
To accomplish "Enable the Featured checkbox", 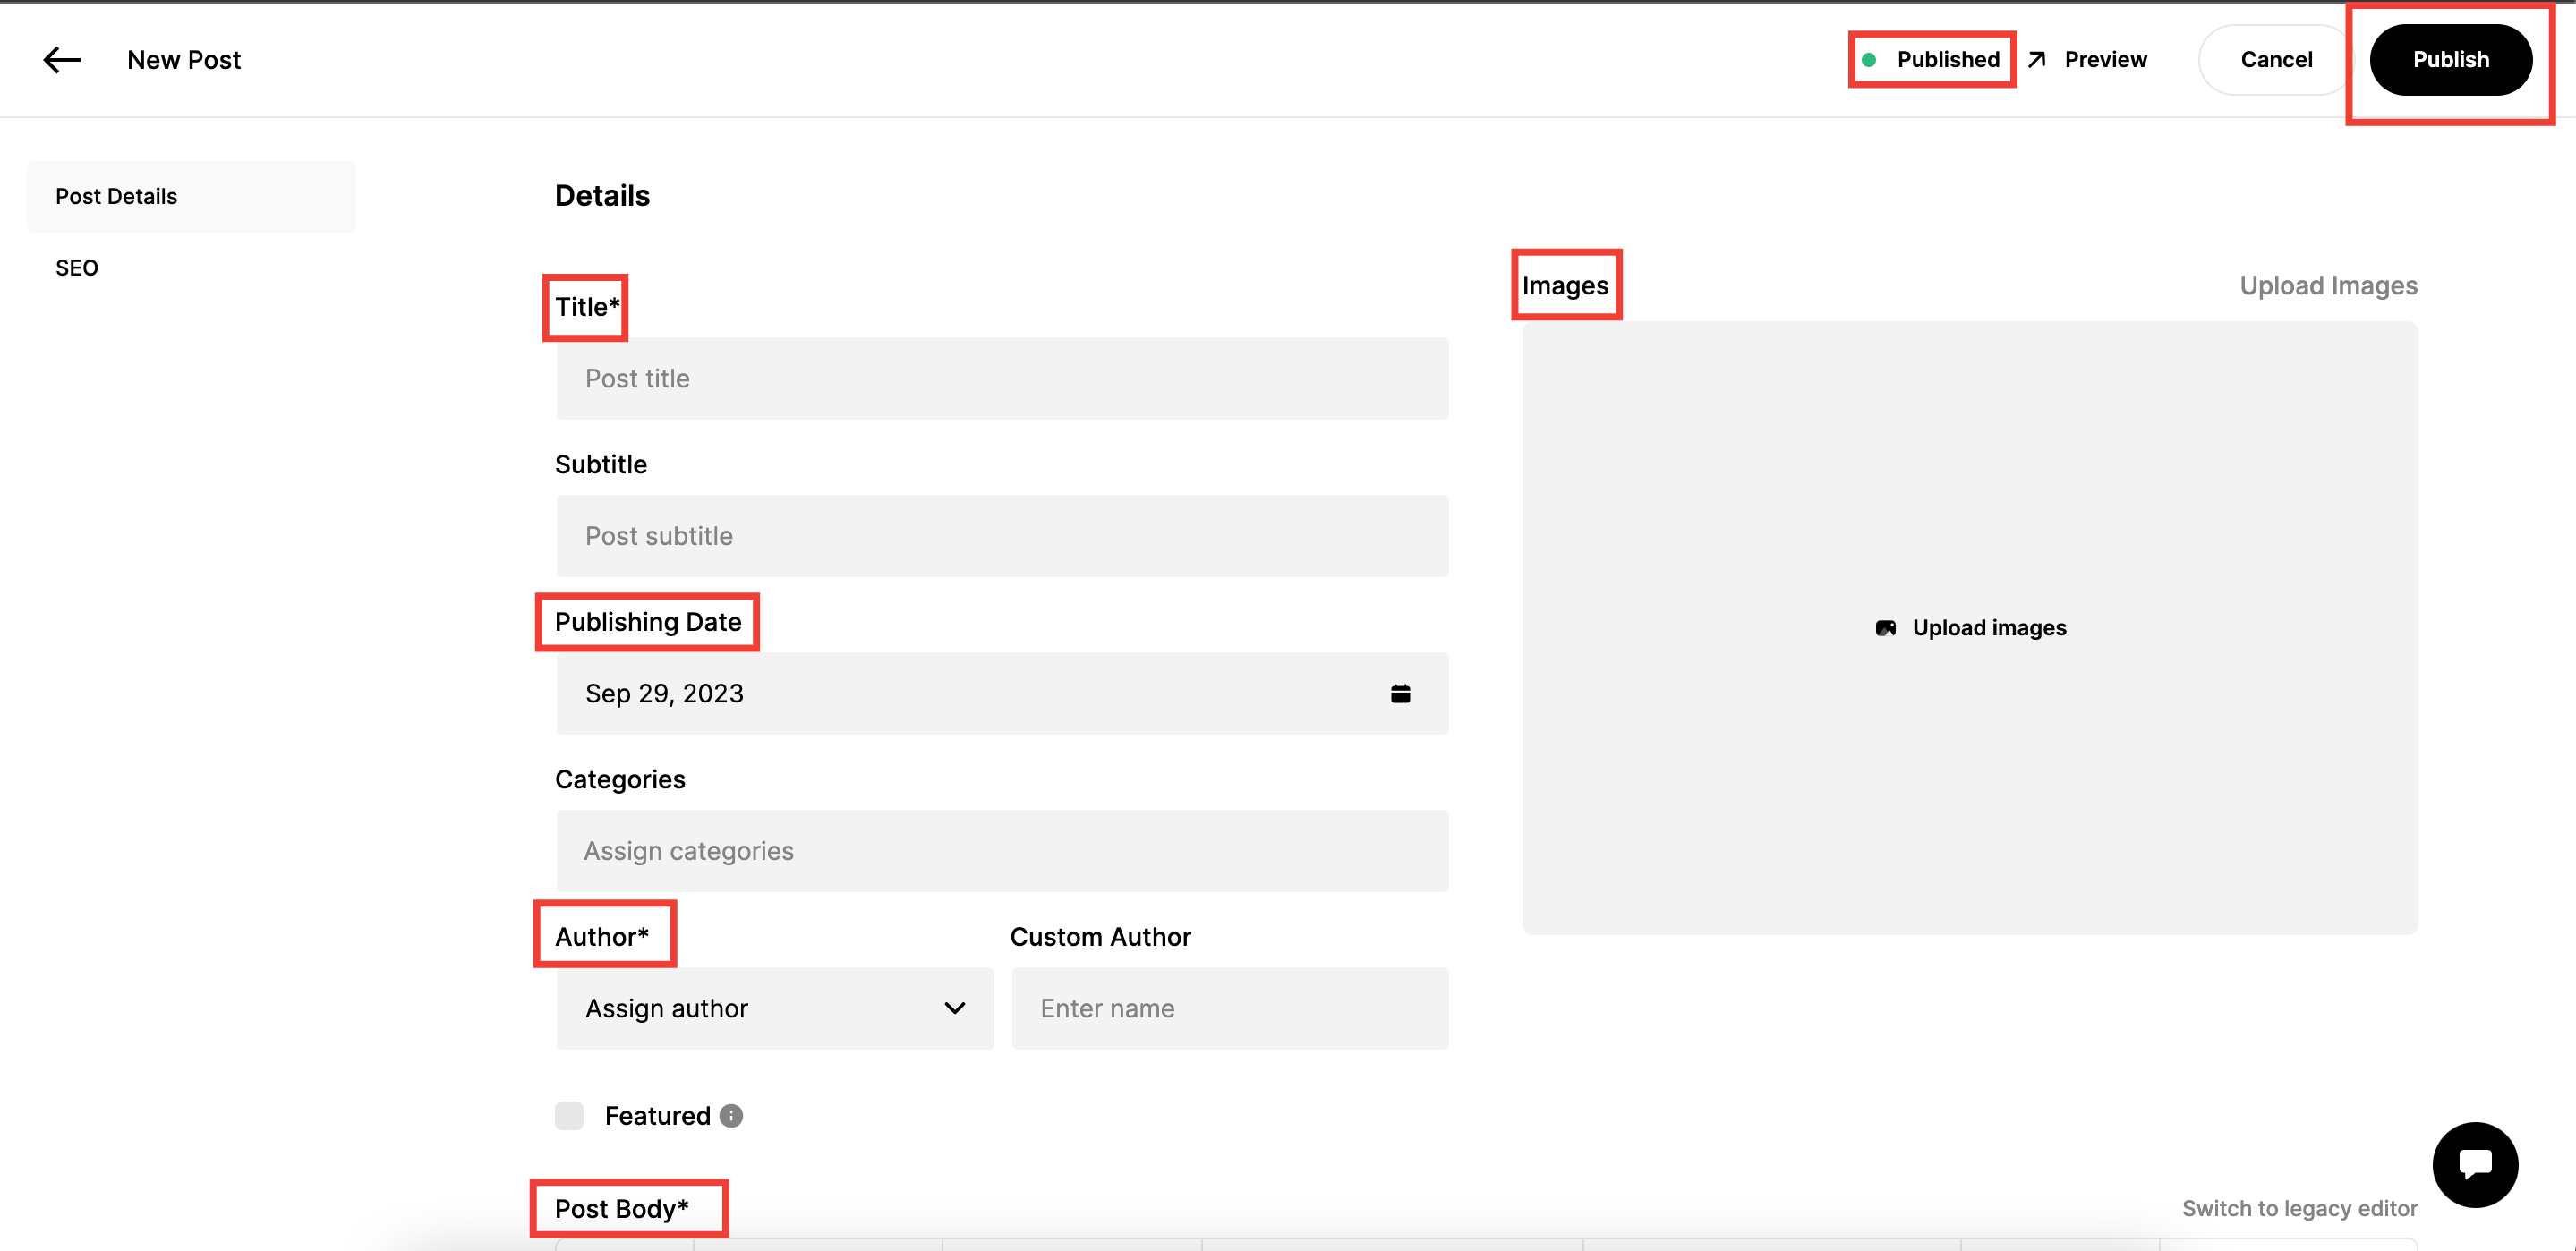I will 569,1115.
